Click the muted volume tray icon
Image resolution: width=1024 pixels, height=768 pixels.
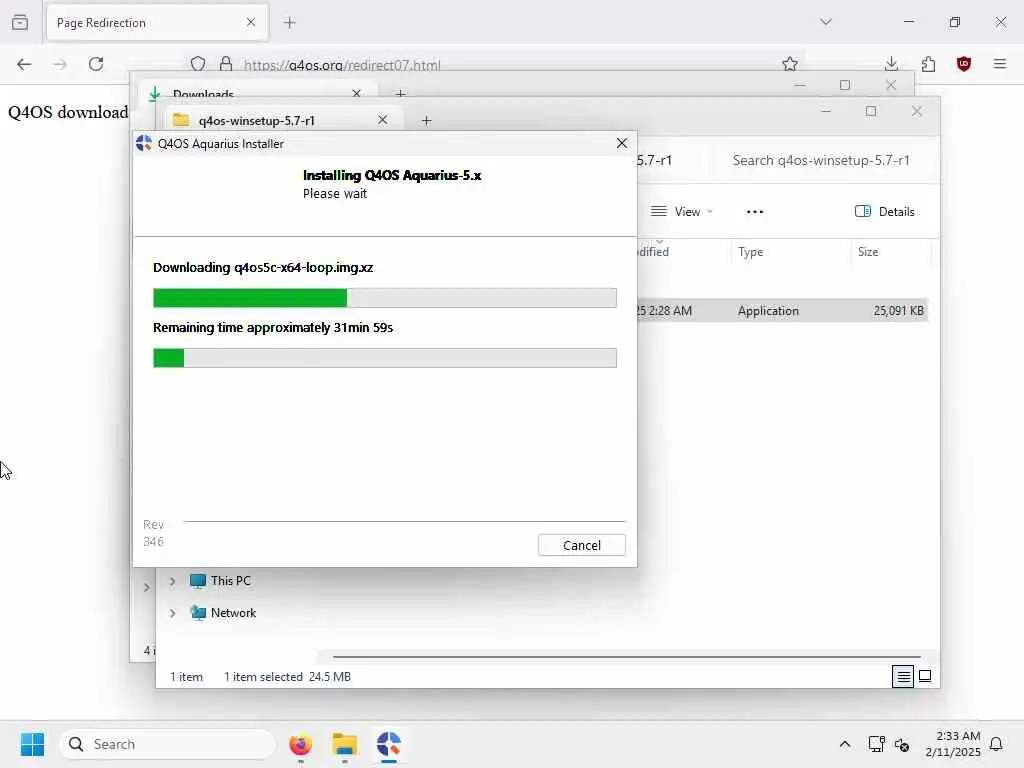[902, 744]
